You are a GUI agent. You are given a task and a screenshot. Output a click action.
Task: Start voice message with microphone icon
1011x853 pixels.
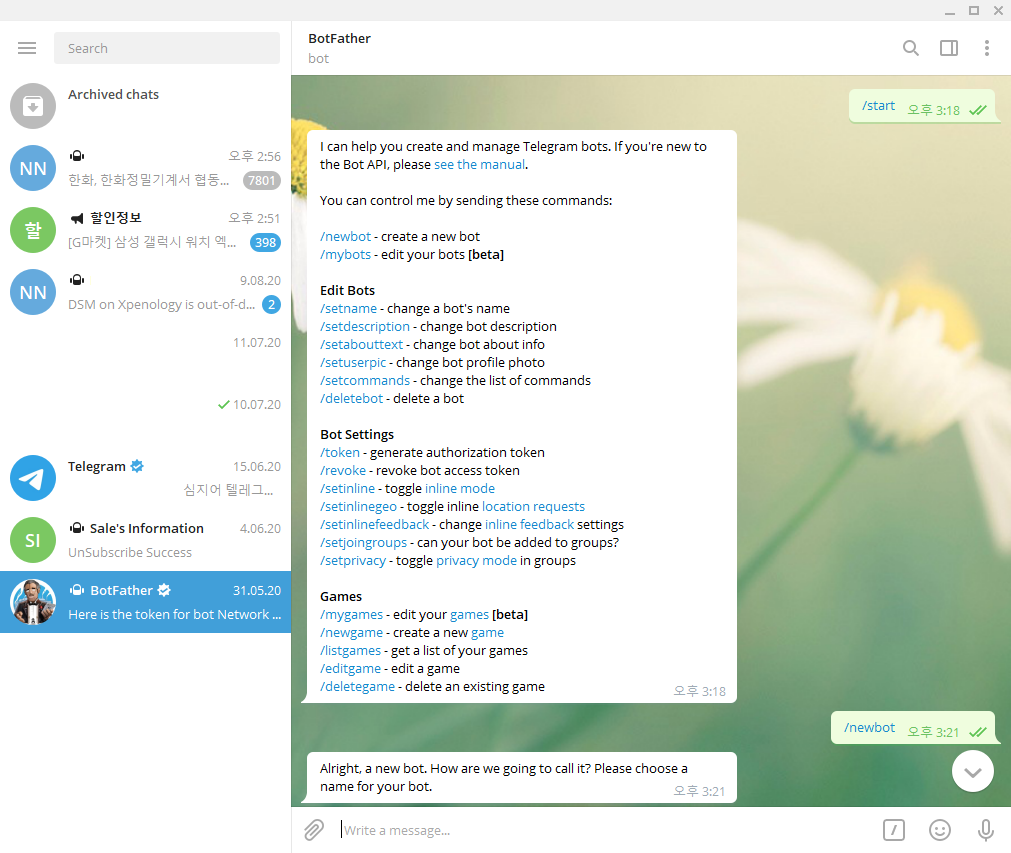[x=985, y=830]
